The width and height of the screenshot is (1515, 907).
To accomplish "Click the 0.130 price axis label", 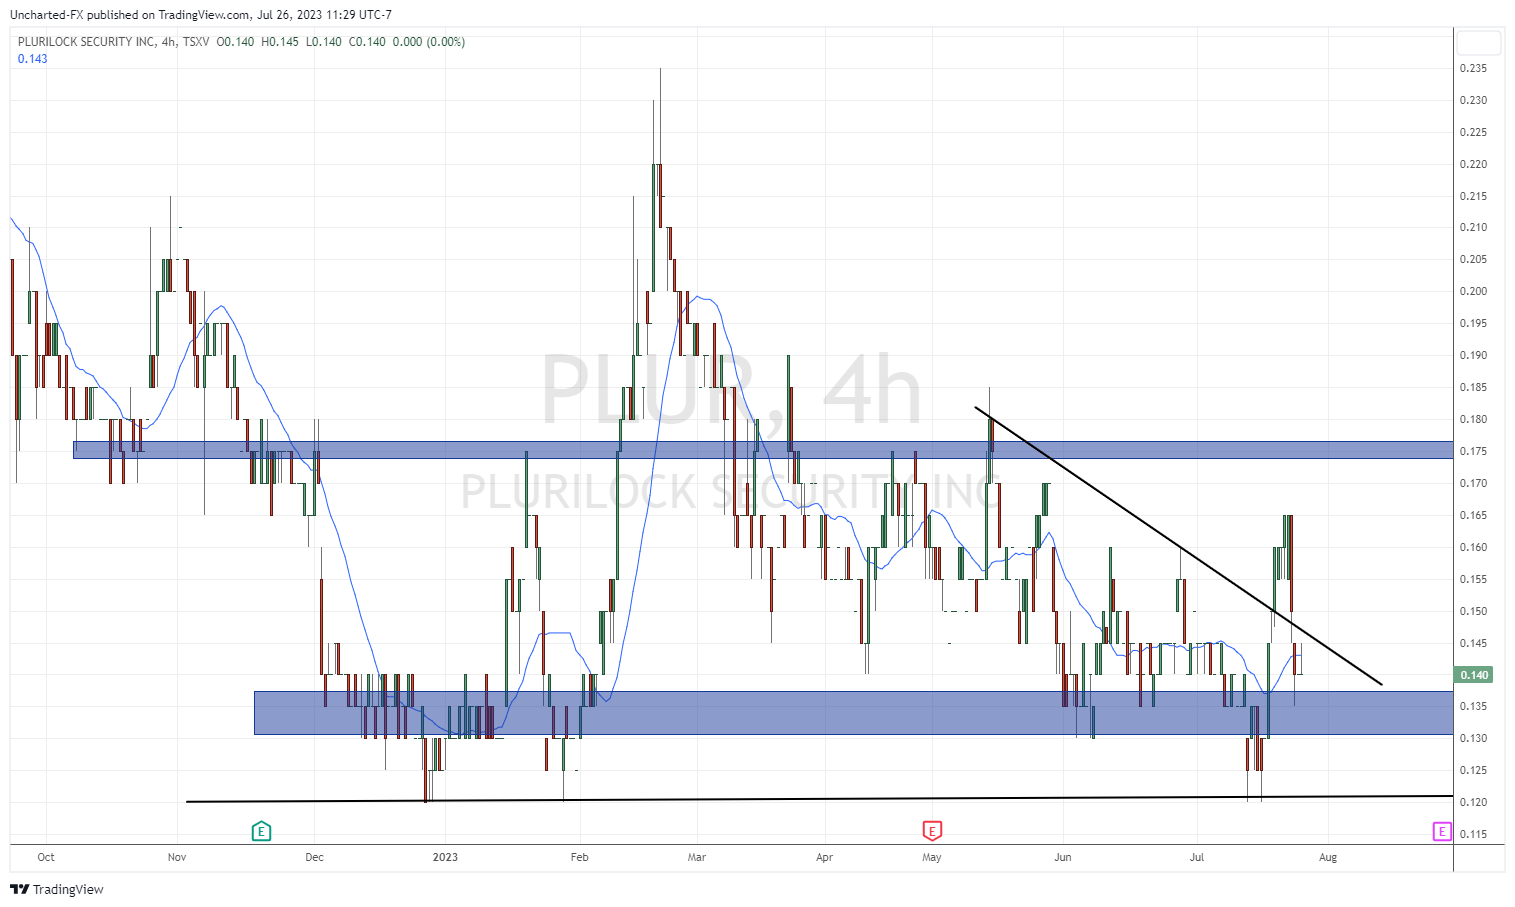I will click(x=1473, y=738).
